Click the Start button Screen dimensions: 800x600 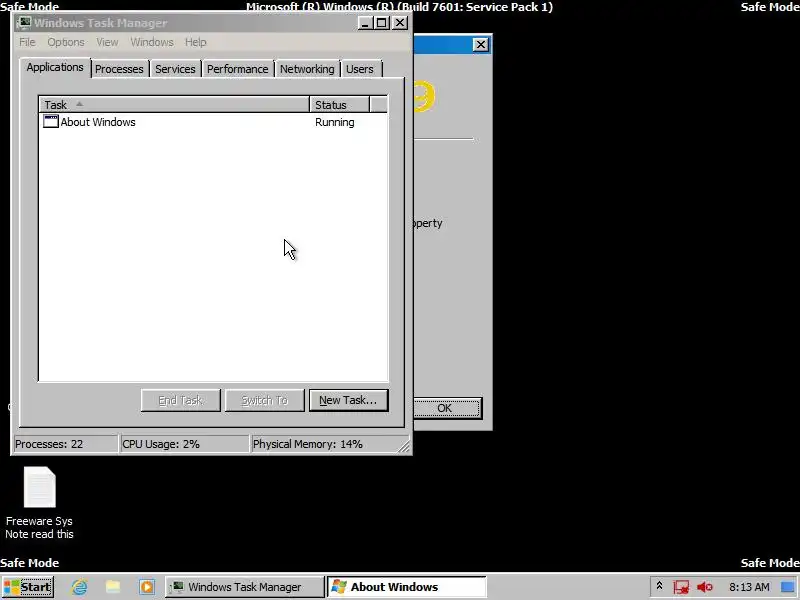tap(28, 587)
